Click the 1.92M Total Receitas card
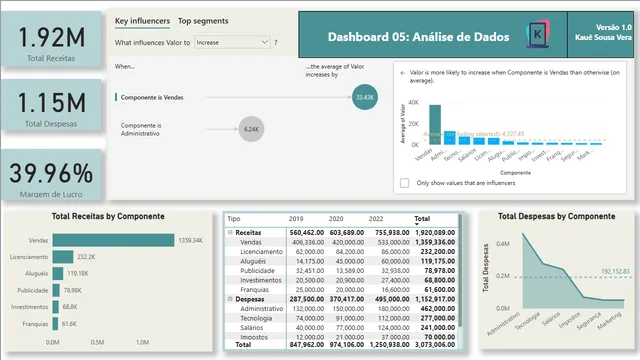The height and width of the screenshot is (360, 640). click(x=51, y=39)
